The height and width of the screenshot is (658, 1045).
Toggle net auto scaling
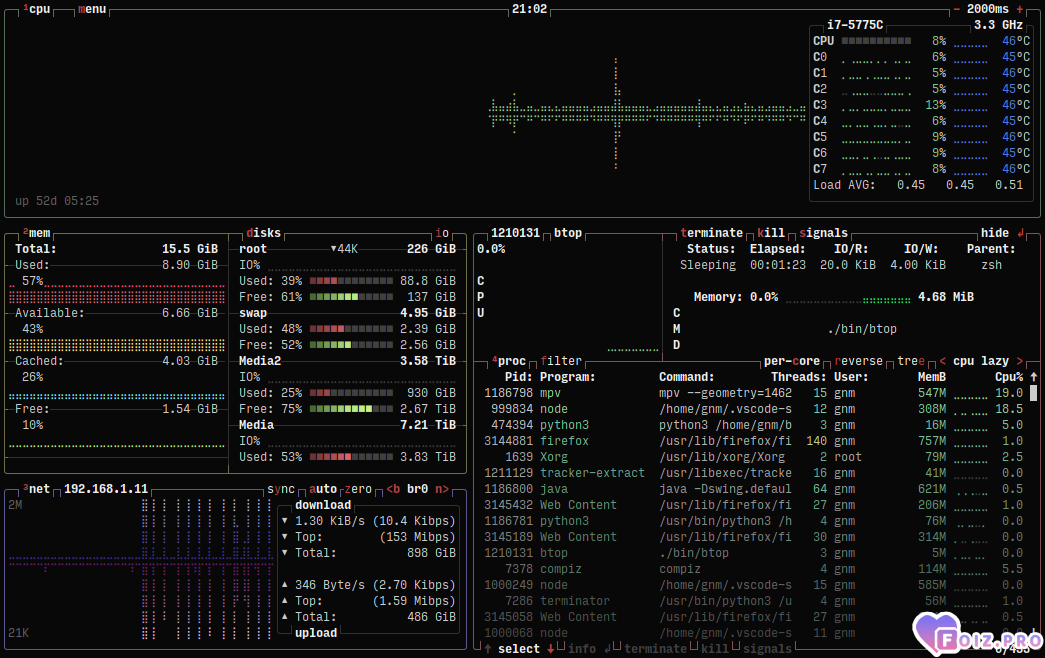pos(323,489)
